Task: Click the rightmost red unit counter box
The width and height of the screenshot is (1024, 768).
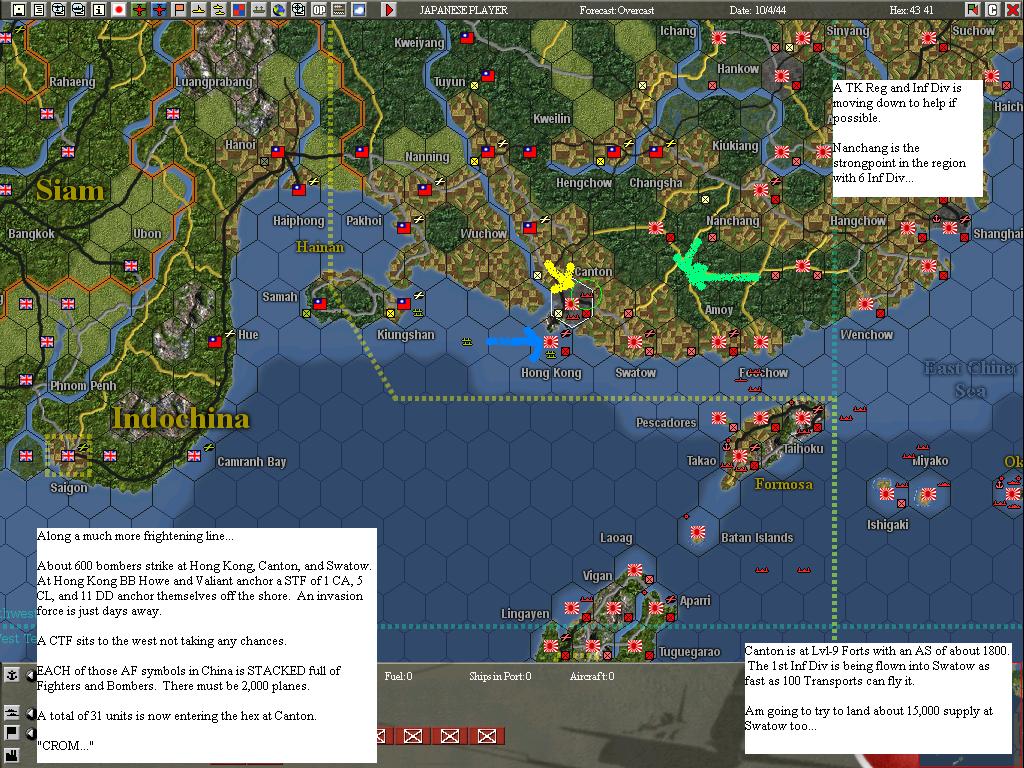Action: tap(487, 737)
